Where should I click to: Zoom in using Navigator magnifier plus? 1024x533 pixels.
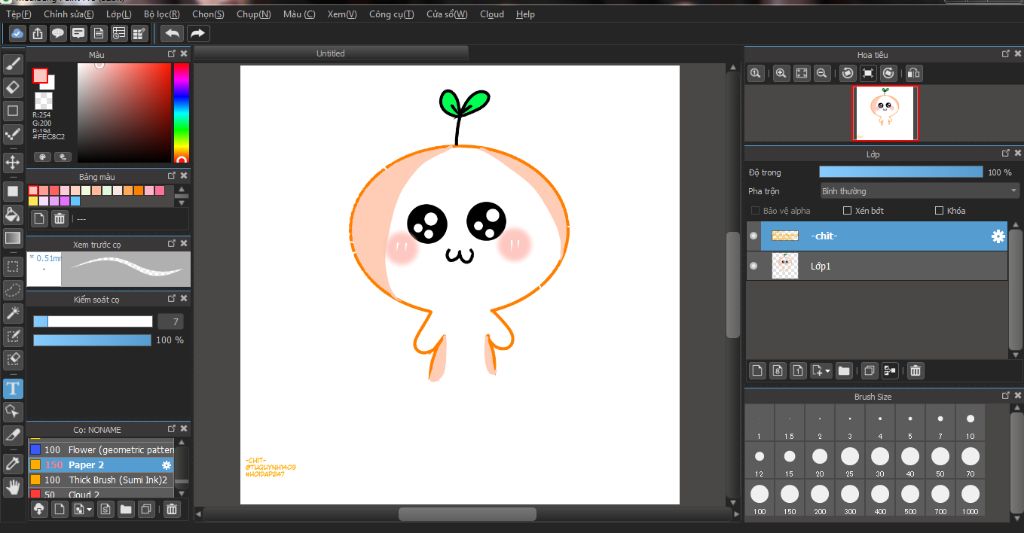(x=781, y=73)
